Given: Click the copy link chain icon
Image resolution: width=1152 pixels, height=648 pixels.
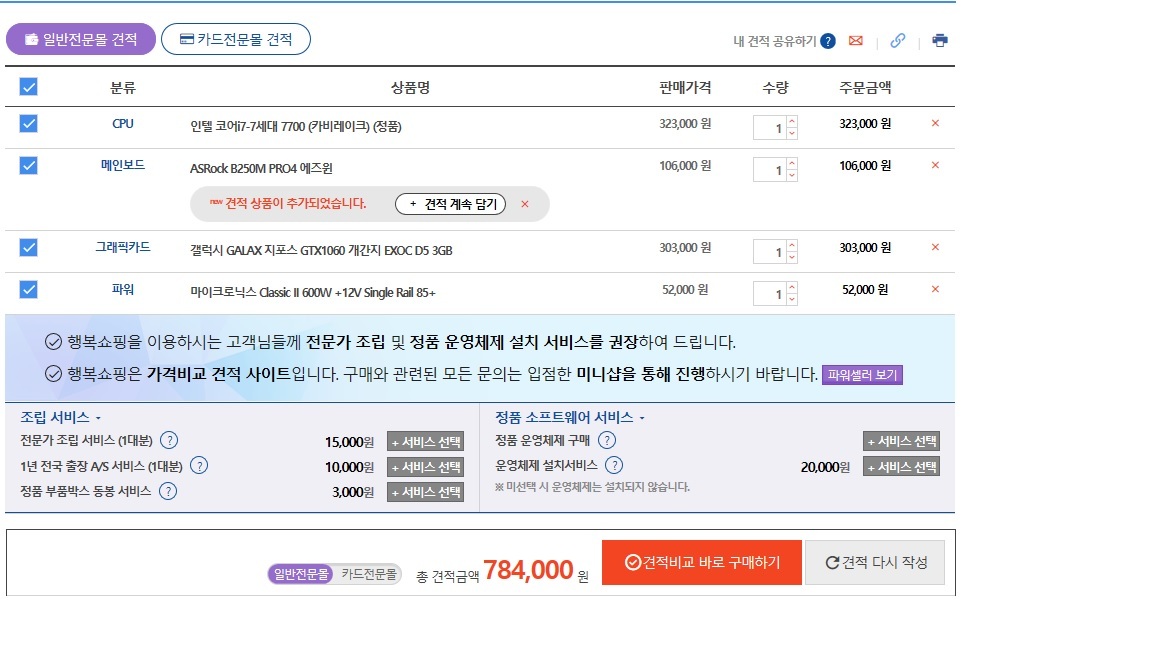Looking at the screenshot, I should click(898, 40).
